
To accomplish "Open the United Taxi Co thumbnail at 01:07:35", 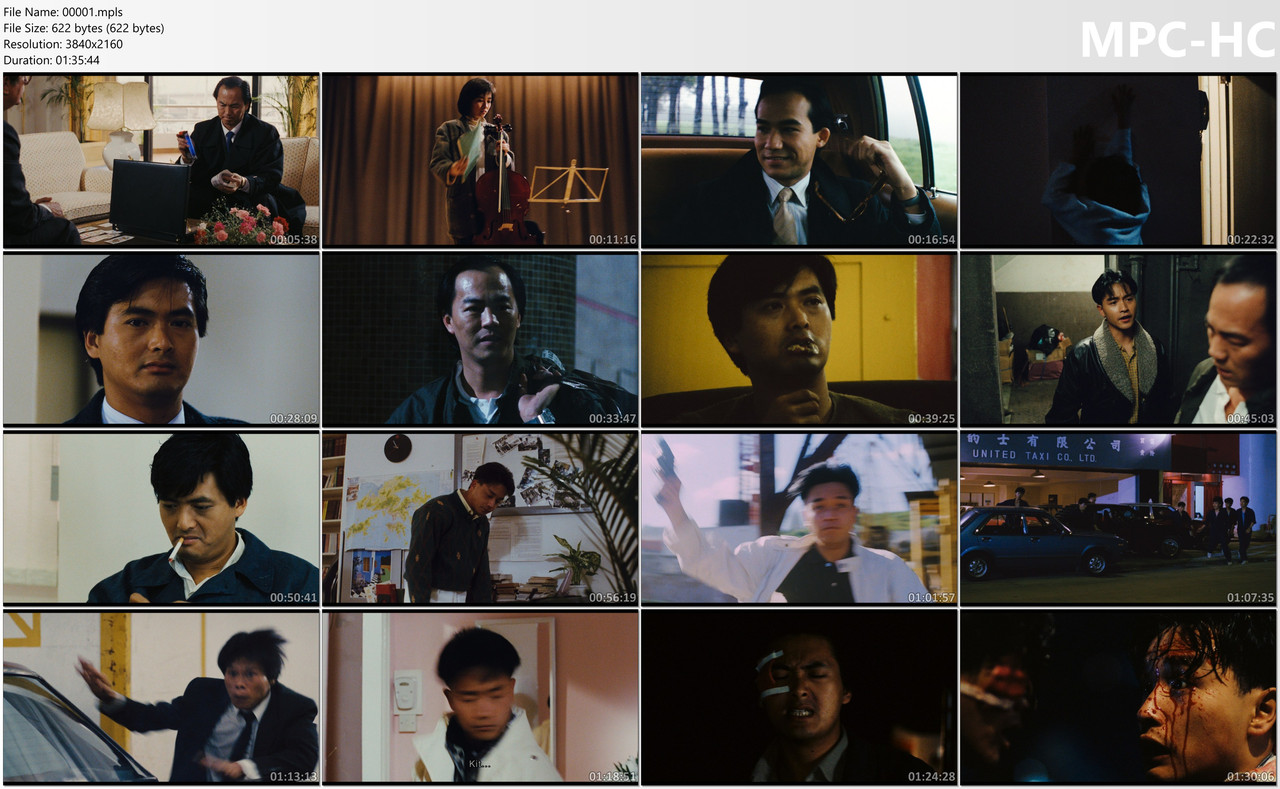I will coord(1118,518).
